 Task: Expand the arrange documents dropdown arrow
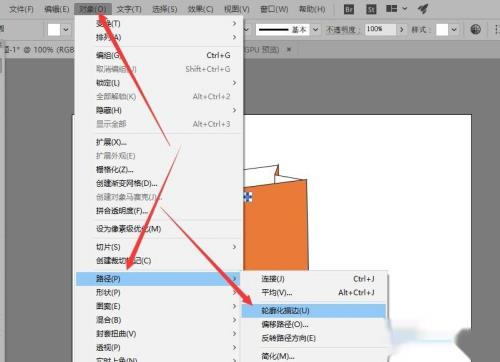405,9
